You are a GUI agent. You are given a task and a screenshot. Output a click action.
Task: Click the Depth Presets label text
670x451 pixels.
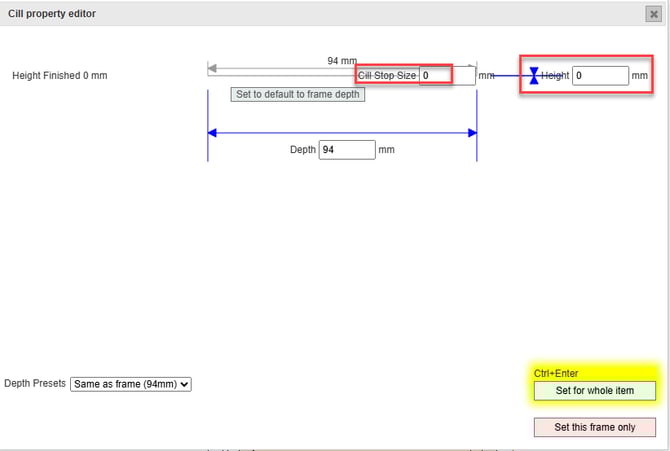(x=35, y=383)
